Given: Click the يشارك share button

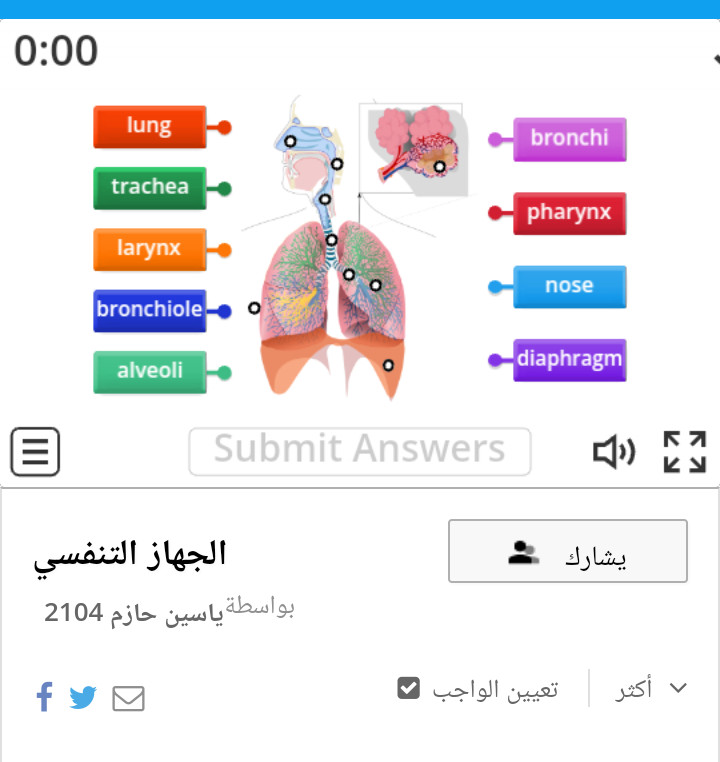Looking at the screenshot, I should pyautogui.click(x=567, y=551).
